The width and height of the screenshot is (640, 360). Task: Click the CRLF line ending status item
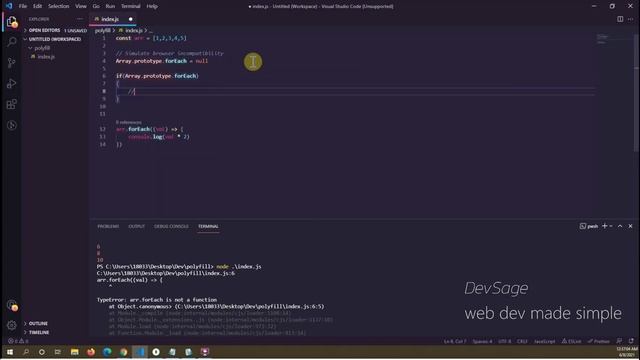click(x=522, y=341)
